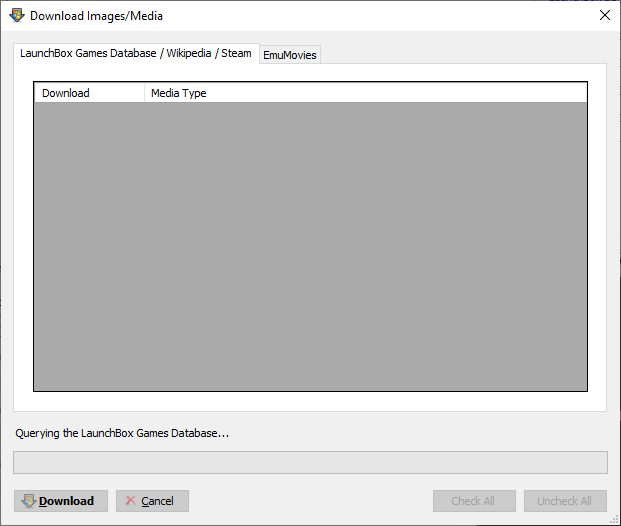Click the LaunchBox icon in the title bar
Image resolution: width=621 pixels, height=526 pixels.
(x=17, y=15)
